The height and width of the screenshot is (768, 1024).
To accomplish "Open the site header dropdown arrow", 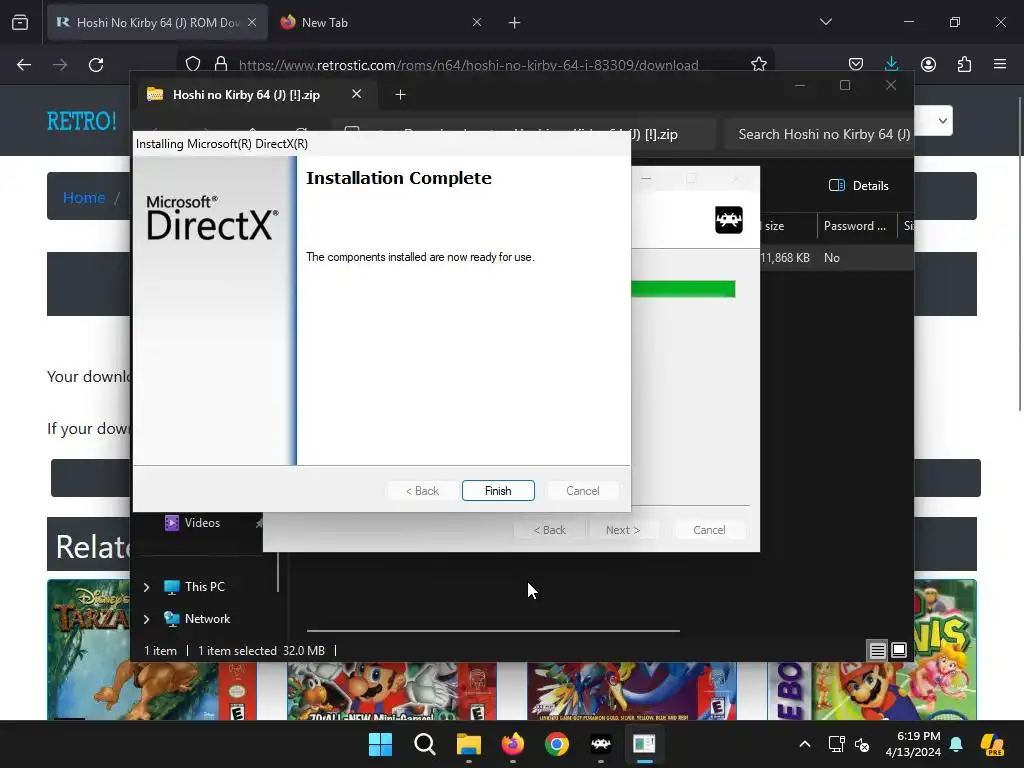I will (x=942, y=121).
